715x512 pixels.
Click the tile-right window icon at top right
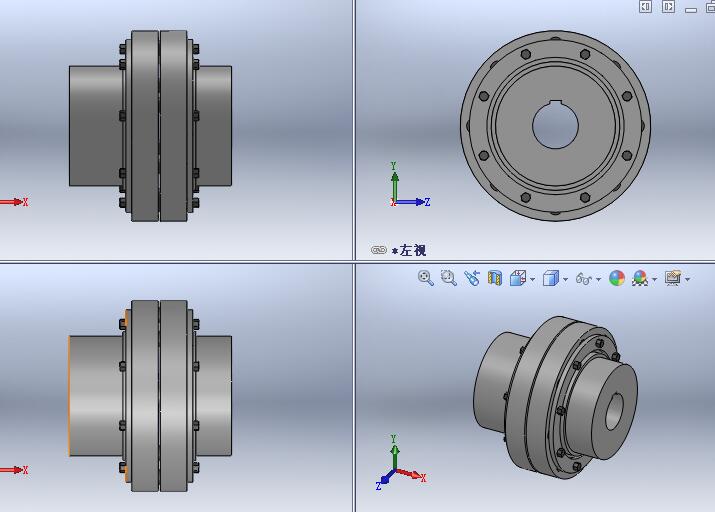coord(668,6)
